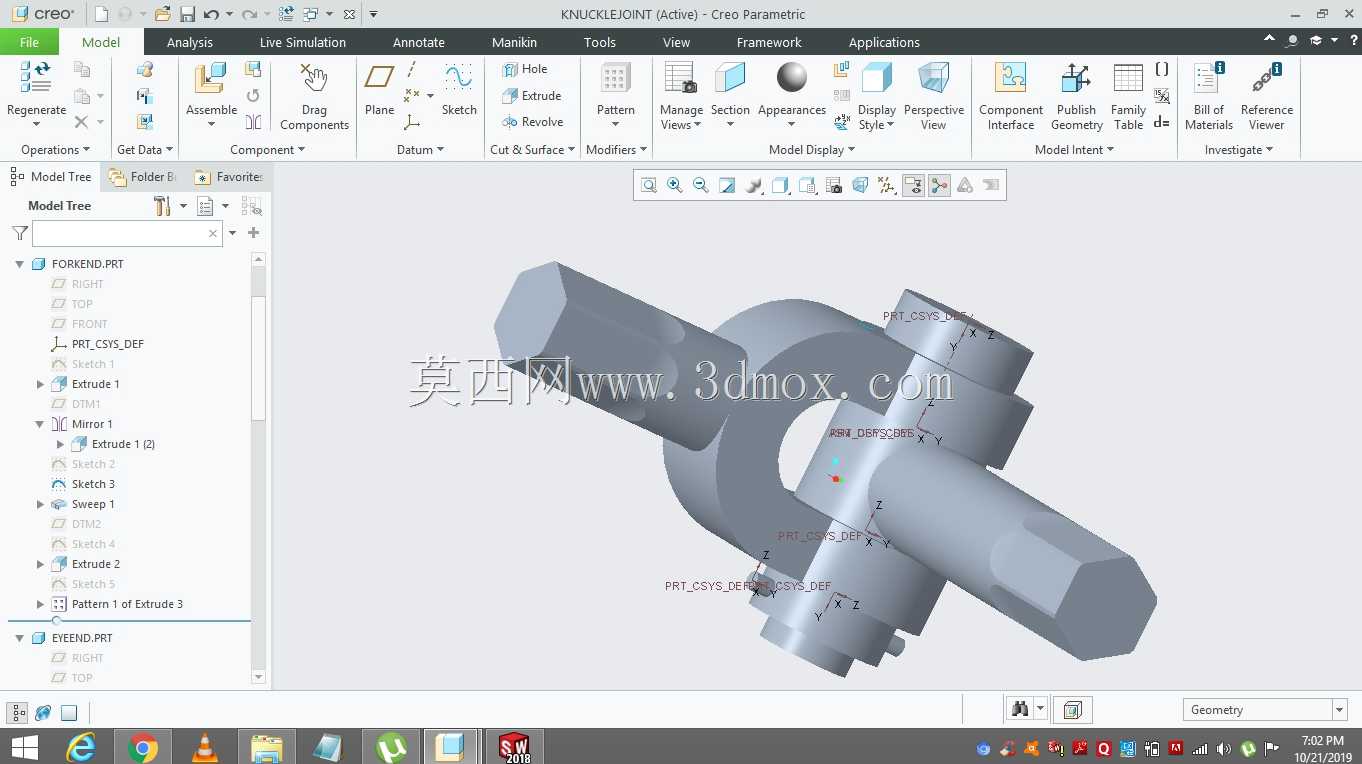1362x764 pixels.
Task: Click the New file icon
Action: pos(101,14)
